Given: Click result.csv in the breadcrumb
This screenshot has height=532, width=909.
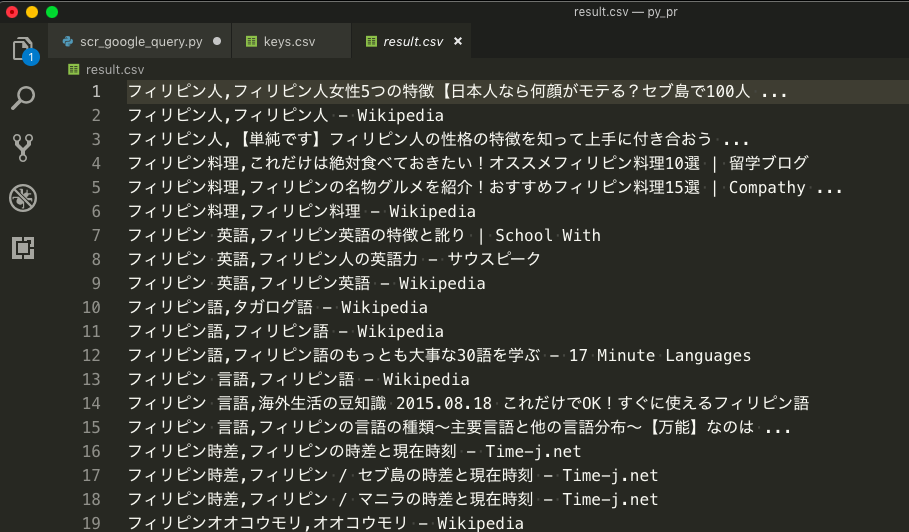Looking at the screenshot, I should coord(115,70).
